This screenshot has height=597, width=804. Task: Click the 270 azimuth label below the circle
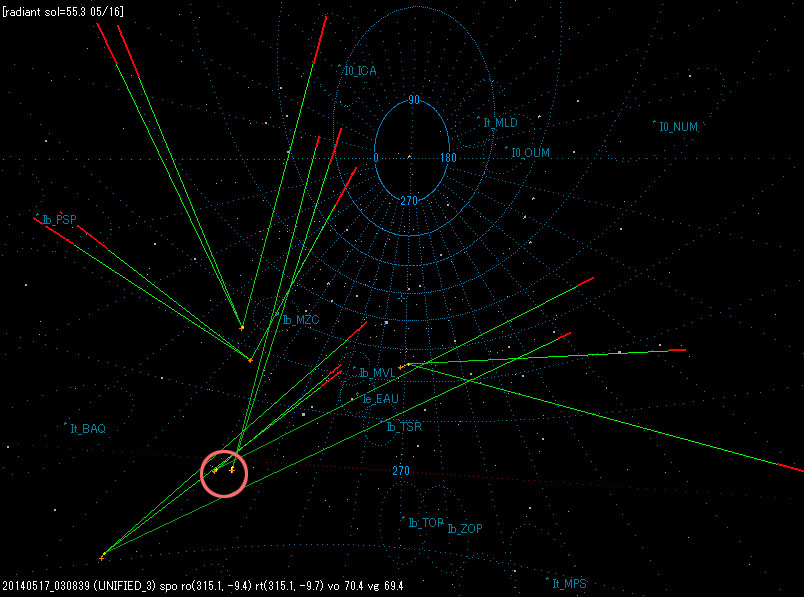pos(401,468)
